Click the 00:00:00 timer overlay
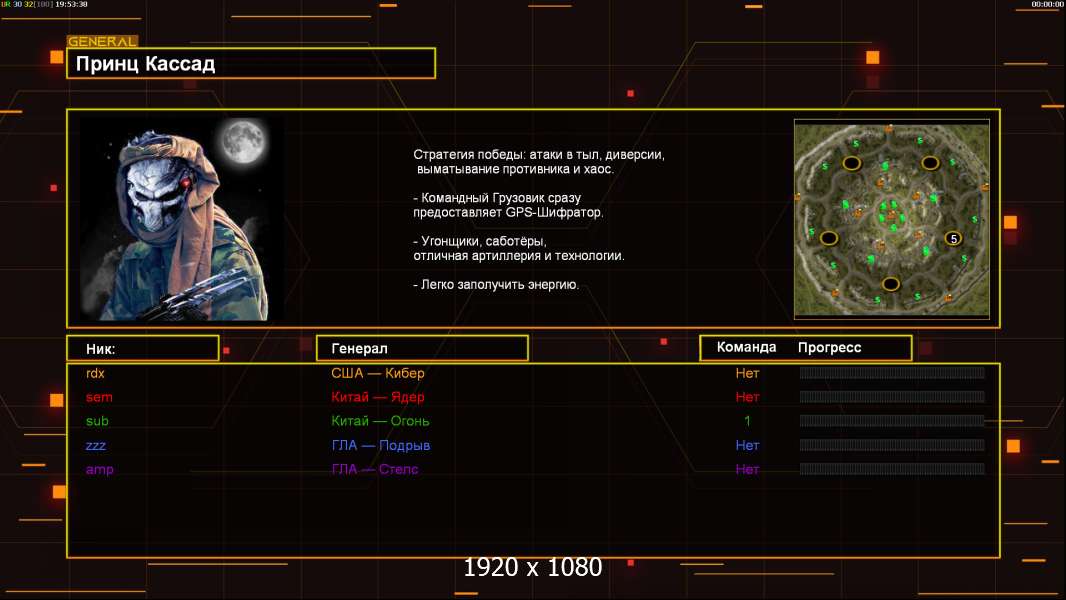 (1048, 4)
